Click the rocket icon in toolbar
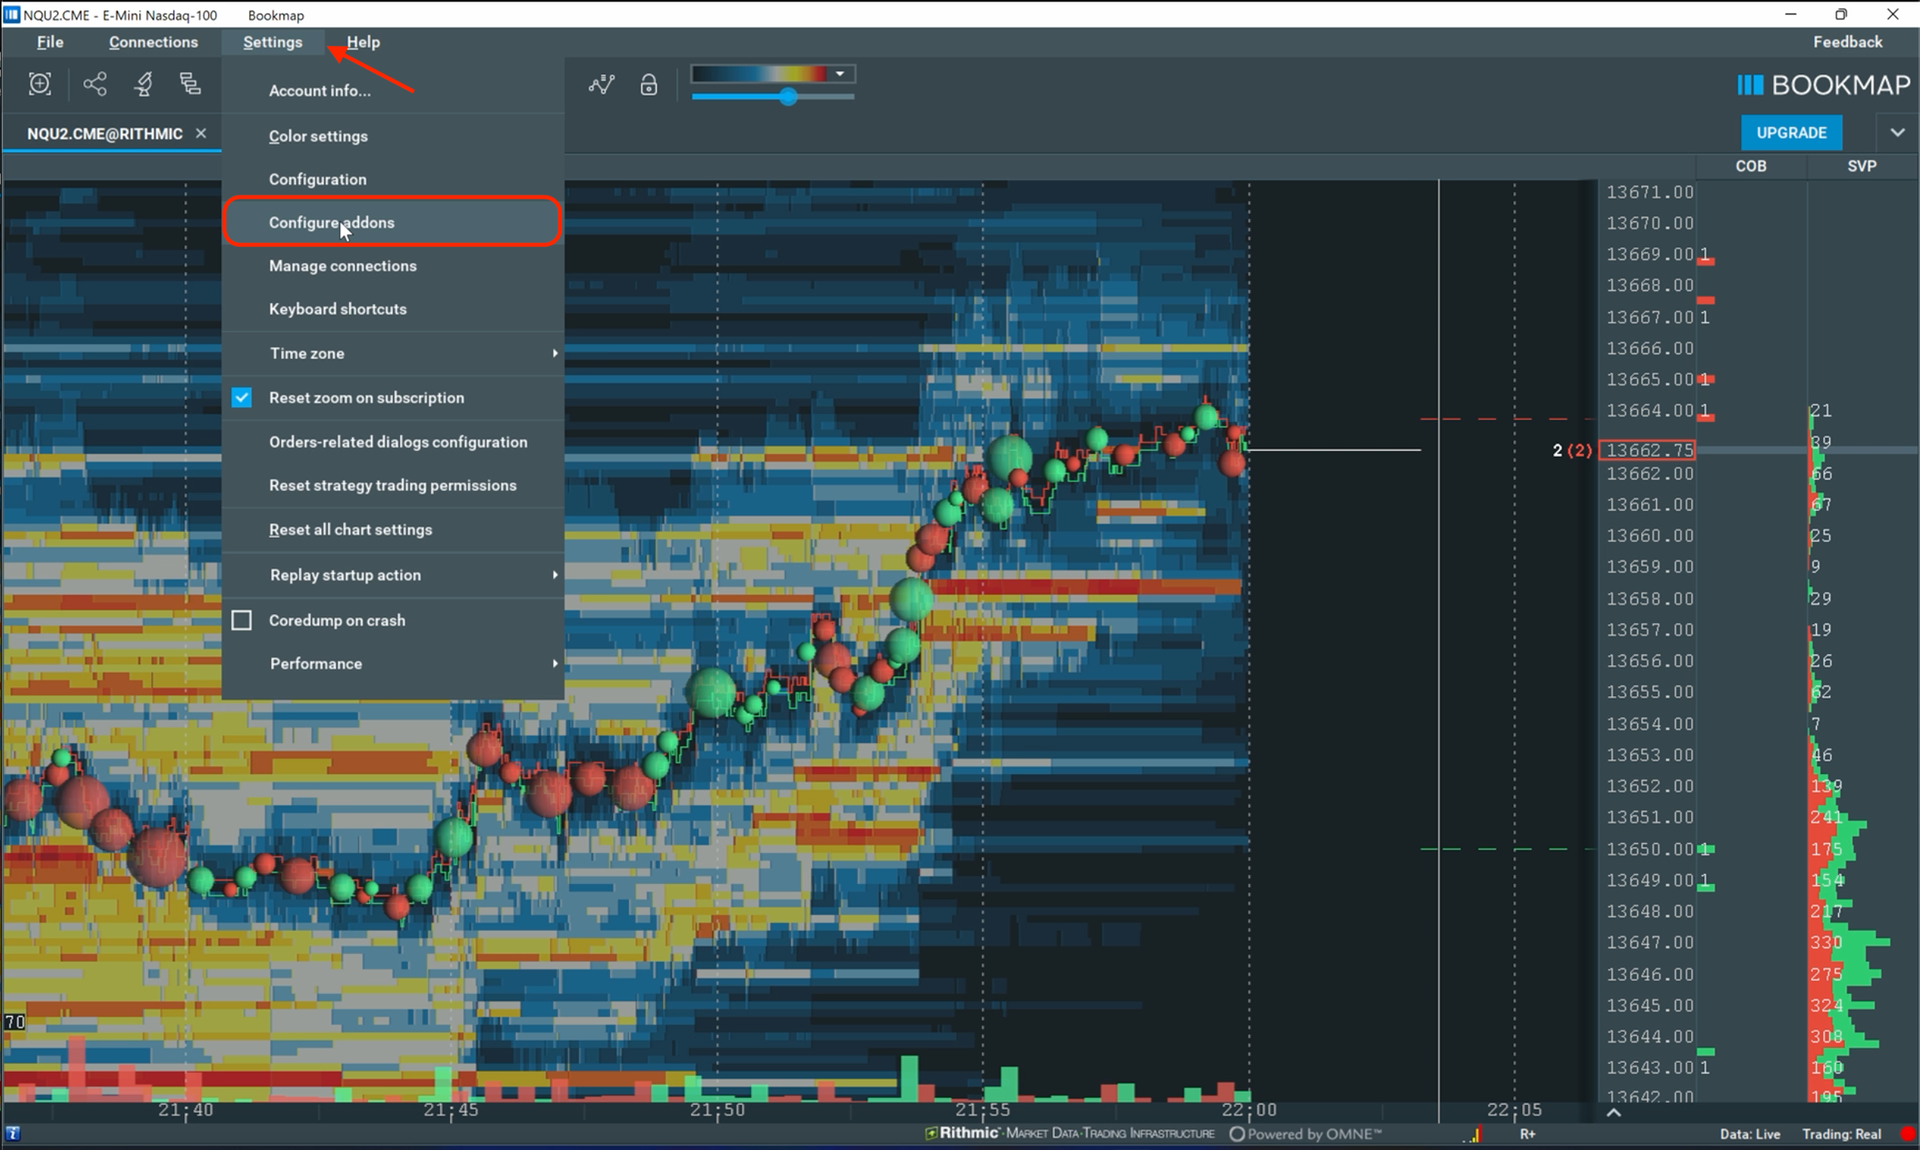1920x1150 pixels. click(143, 84)
